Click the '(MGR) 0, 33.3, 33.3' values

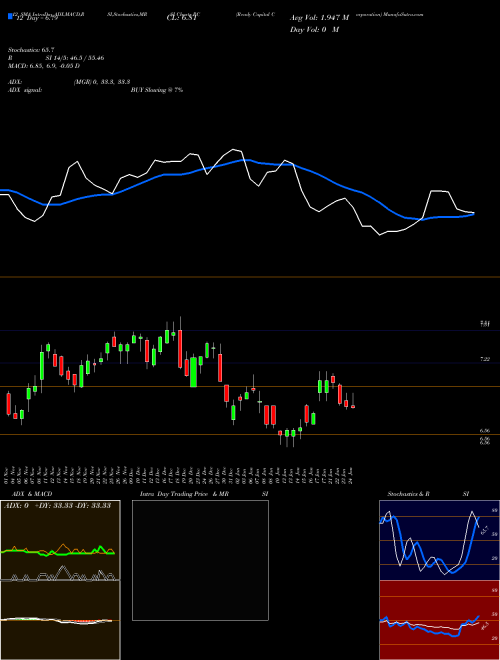click(101, 82)
